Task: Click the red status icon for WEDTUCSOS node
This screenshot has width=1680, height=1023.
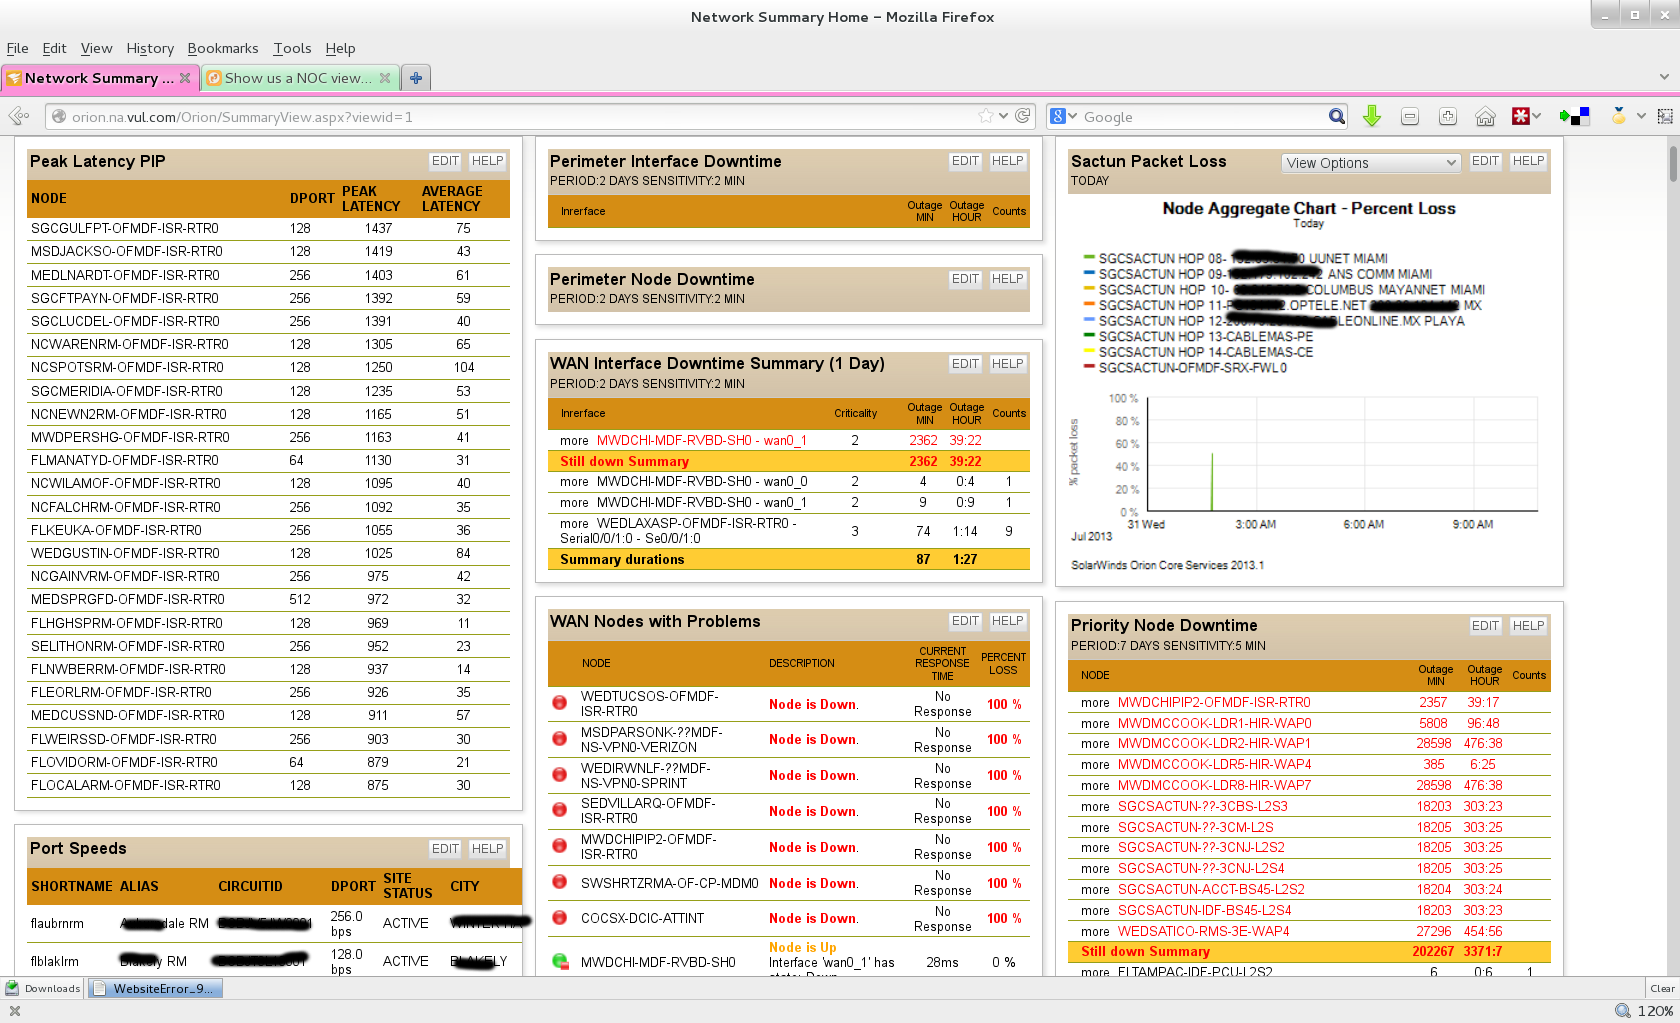Action: click(560, 703)
